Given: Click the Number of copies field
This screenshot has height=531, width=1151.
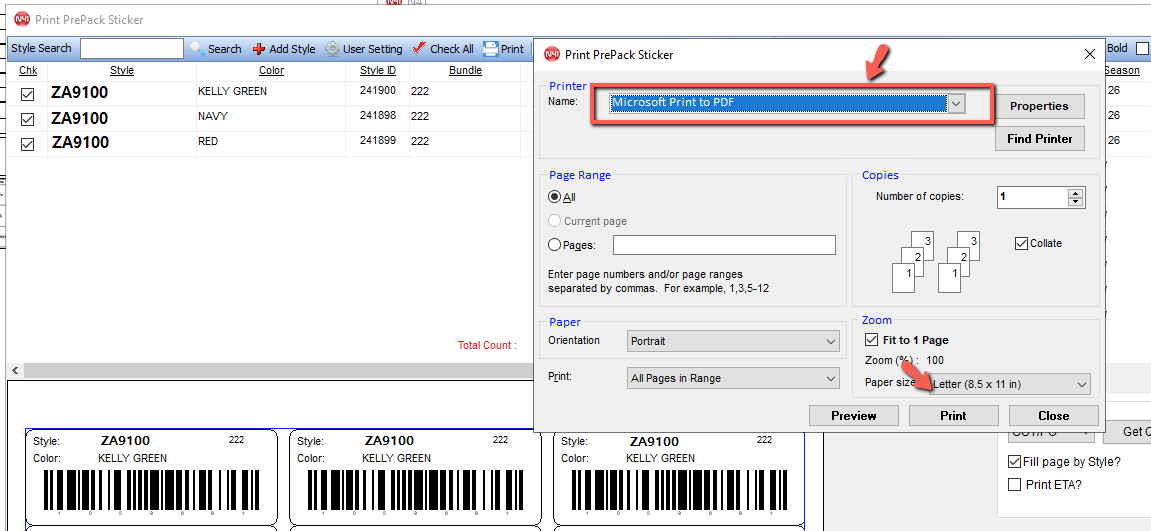Looking at the screenshot, I should click(1033, 198).
